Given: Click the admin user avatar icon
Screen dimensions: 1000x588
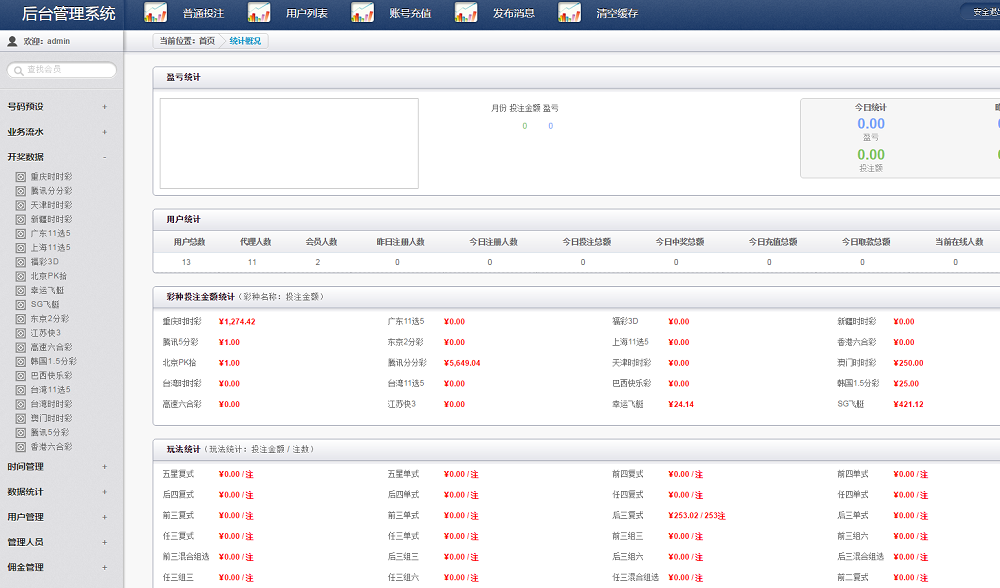Looking at the screenshot, I should [12, 42].
